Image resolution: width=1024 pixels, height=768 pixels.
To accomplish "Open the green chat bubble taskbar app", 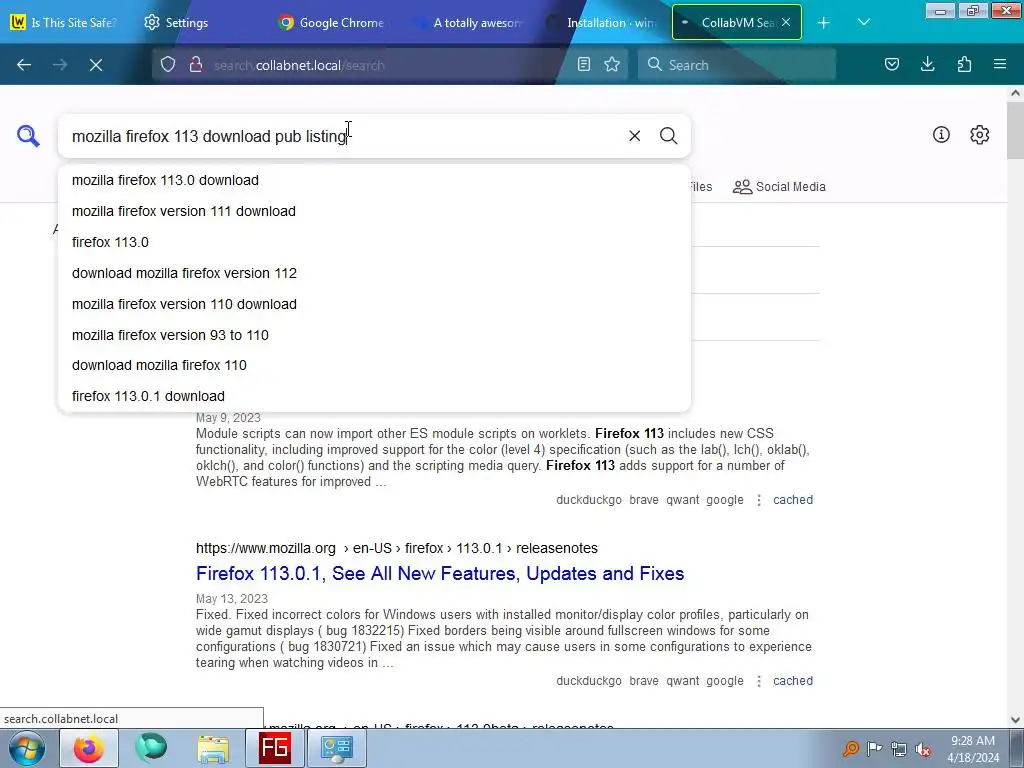I will pyautogui.click(x=151, y=748).
